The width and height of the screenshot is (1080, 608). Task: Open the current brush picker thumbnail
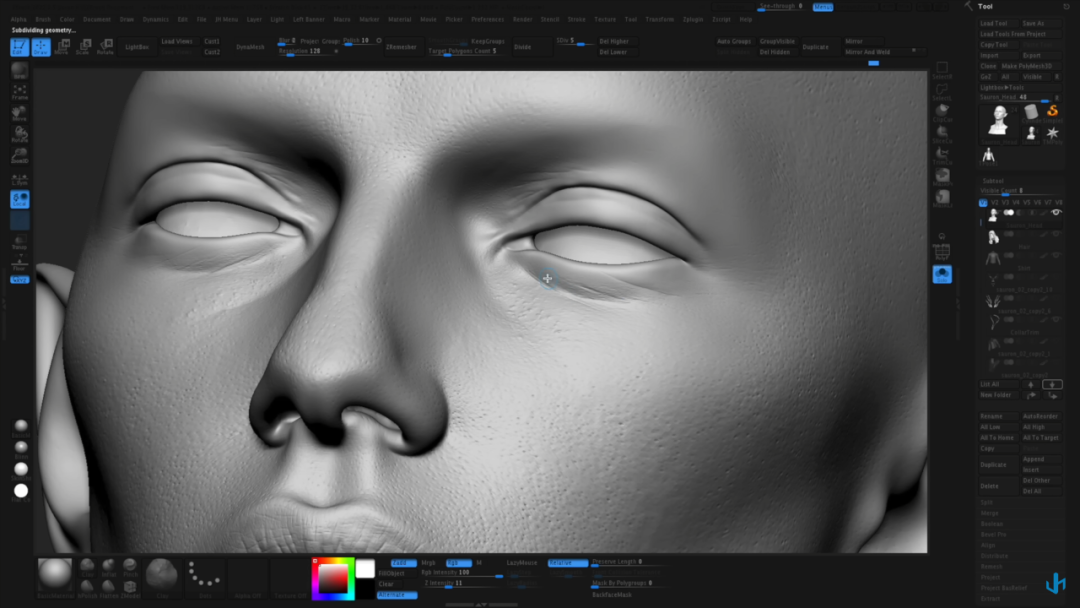click(x=162, y=576)
